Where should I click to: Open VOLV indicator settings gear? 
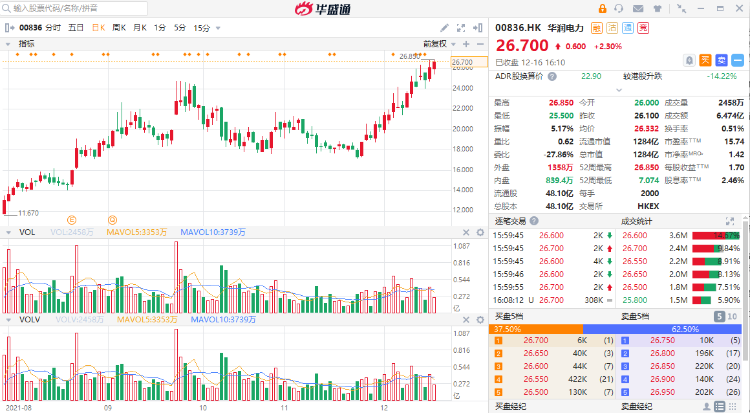coord(480,320)
